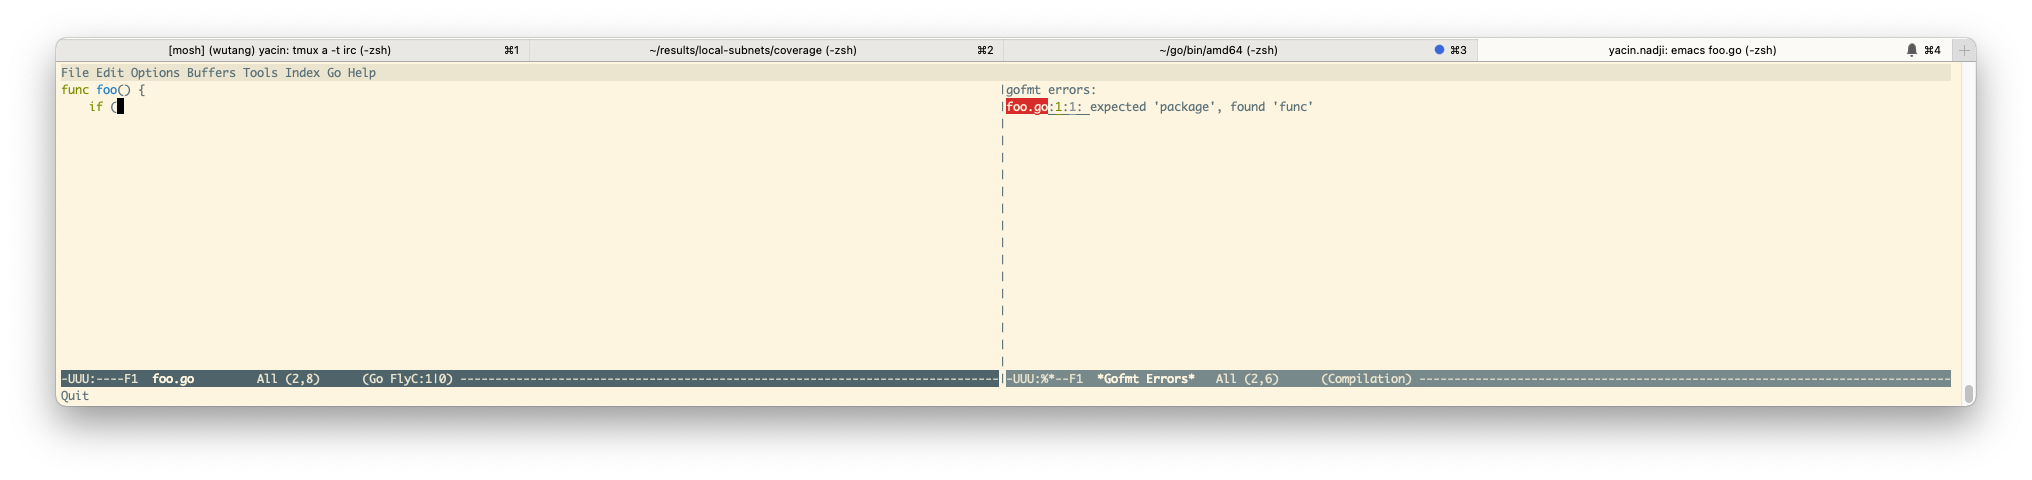Screen dimensions: 2032x480
Task: Add a new terminal tab with plus button
Action: [x=1964, y=50]
